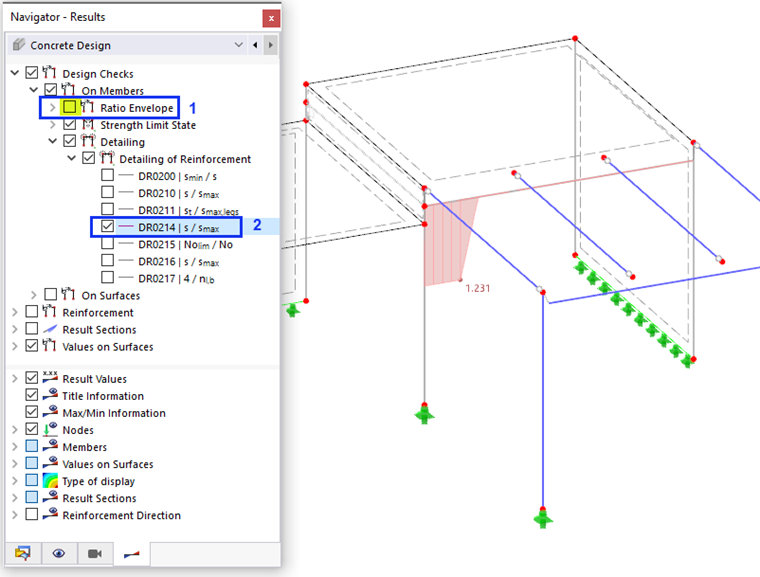Click the Reinforcement Direction icon
This screenshot has width=760, height=577.
[x=50, y=513]
